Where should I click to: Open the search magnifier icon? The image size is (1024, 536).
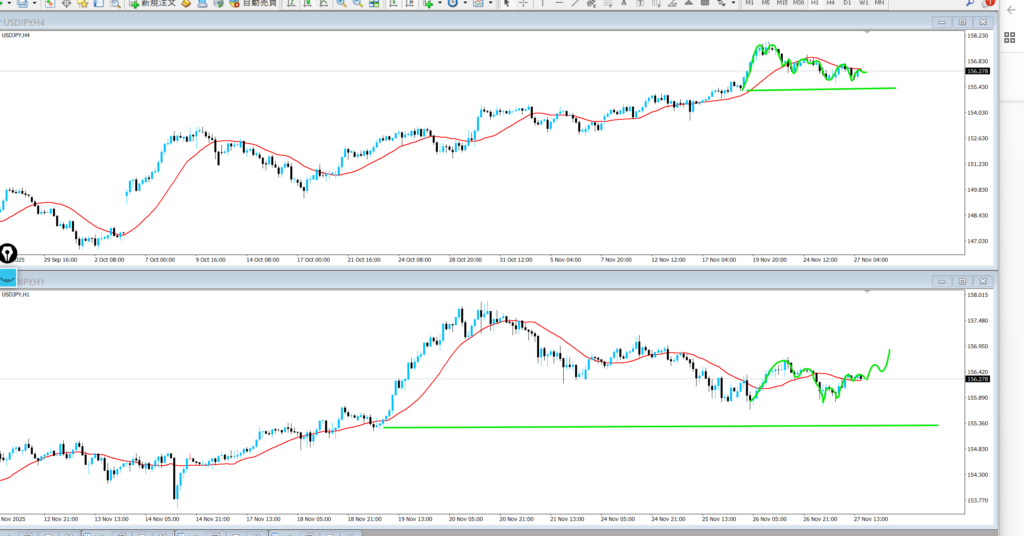pos(970,4)
